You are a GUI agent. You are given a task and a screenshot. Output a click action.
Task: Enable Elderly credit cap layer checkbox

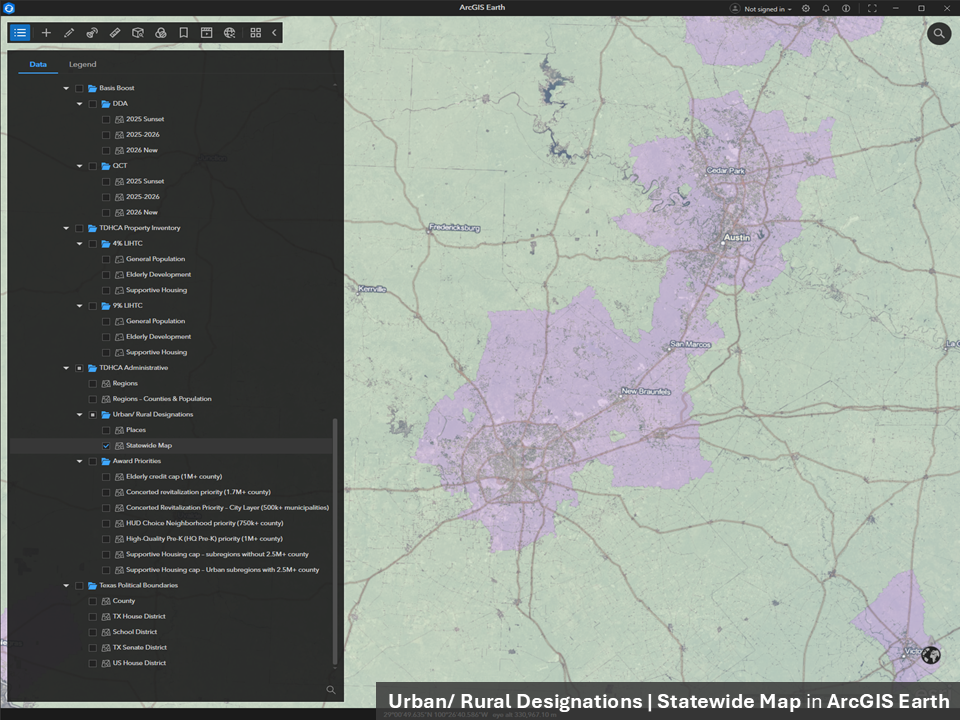106,477
